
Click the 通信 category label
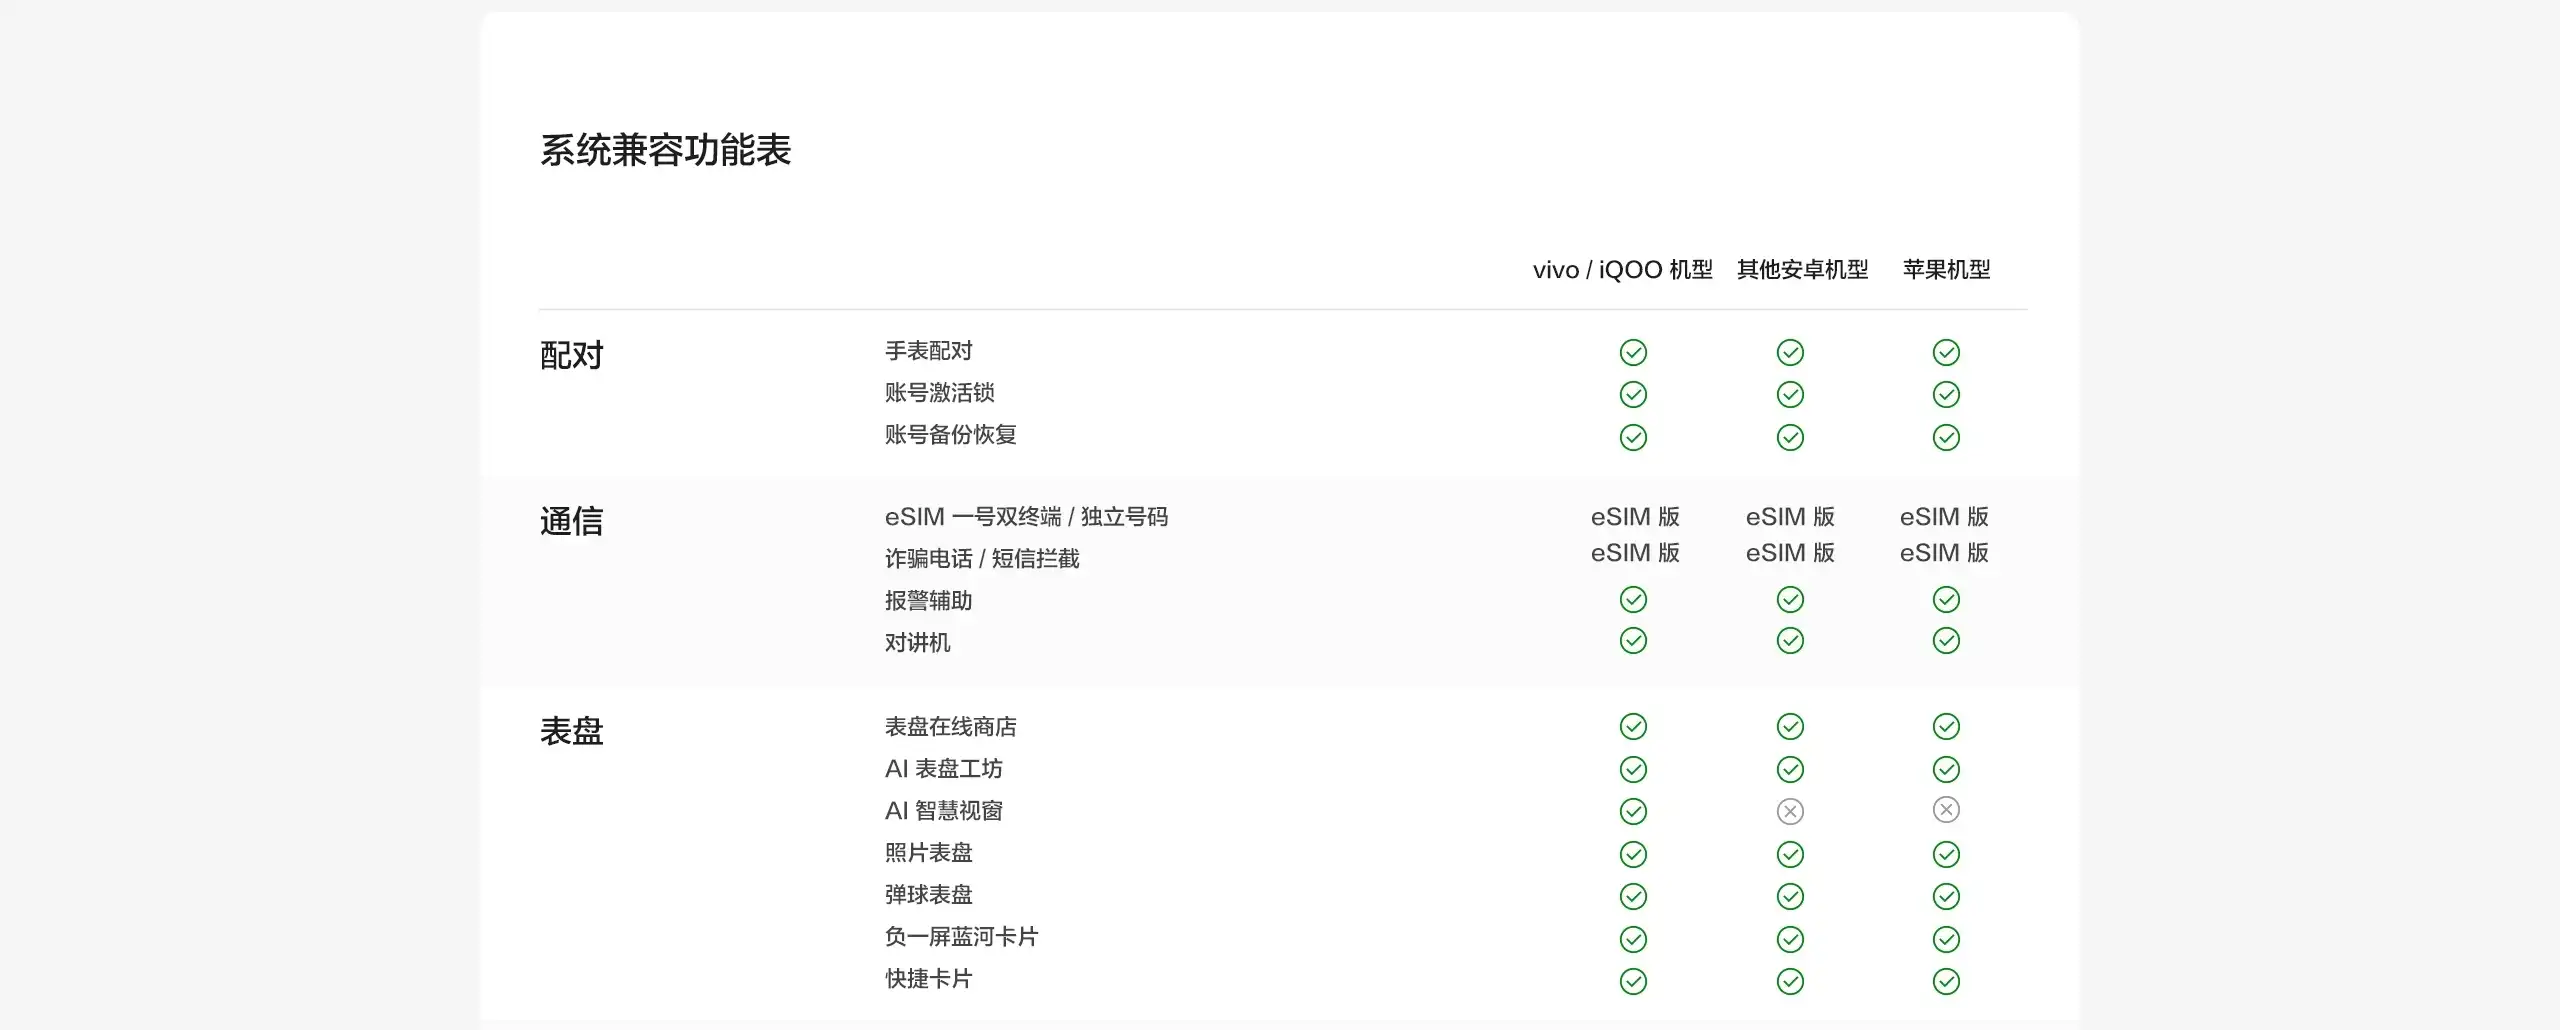click(571, 522)
